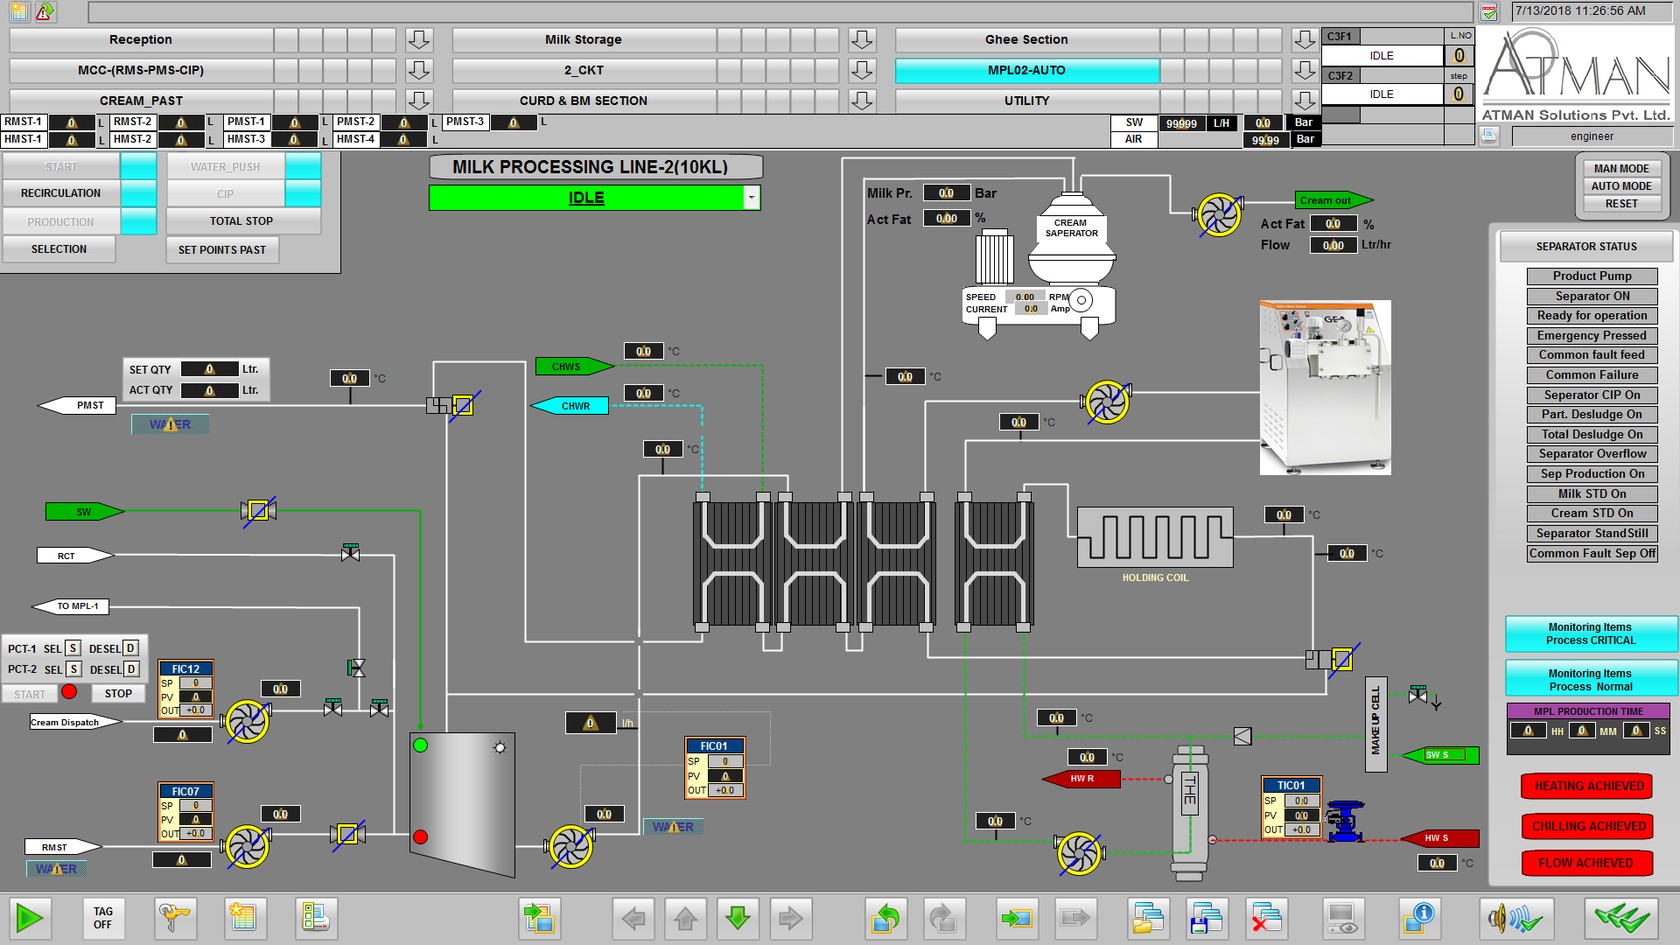Click the red HEATING ACHIEVED indicator
Viewport: 1680px width, 945px height.
coord(1588,786)
